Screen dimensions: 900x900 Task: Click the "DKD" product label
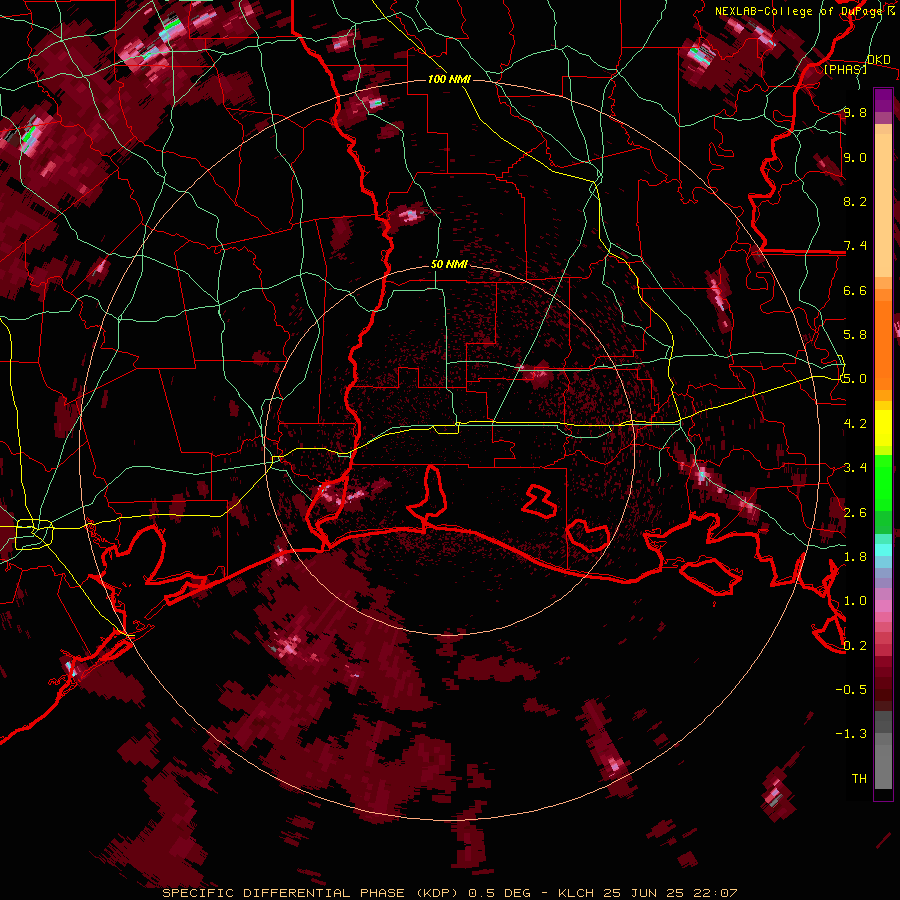879,60
